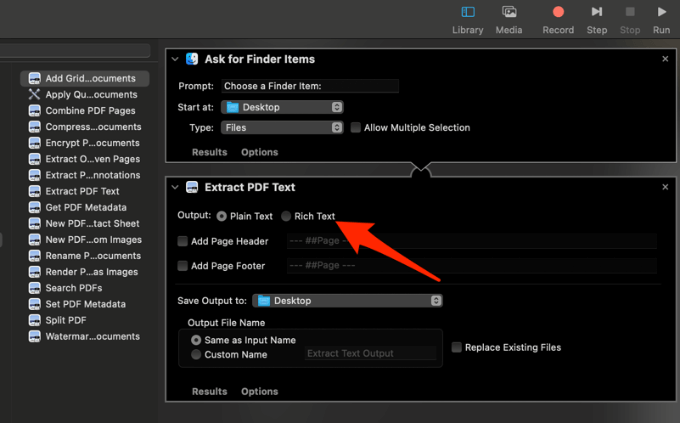
Task: Collapse the Extract PDF Text action
Action: click(x=175, y=187)
